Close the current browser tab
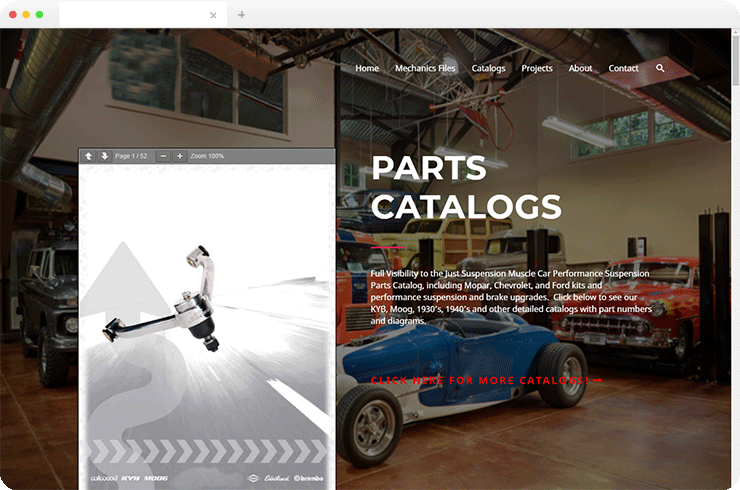 [213, 15]
